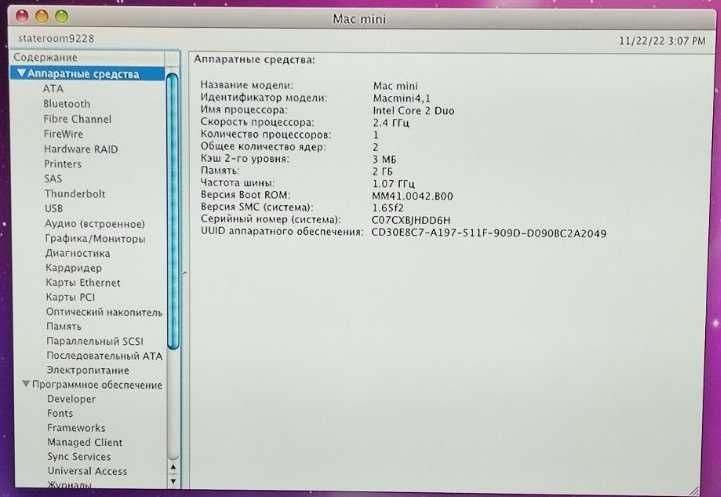Click the window resize grip corner
This screenshot has width=721, height=497.
click(x=694, y=491)
